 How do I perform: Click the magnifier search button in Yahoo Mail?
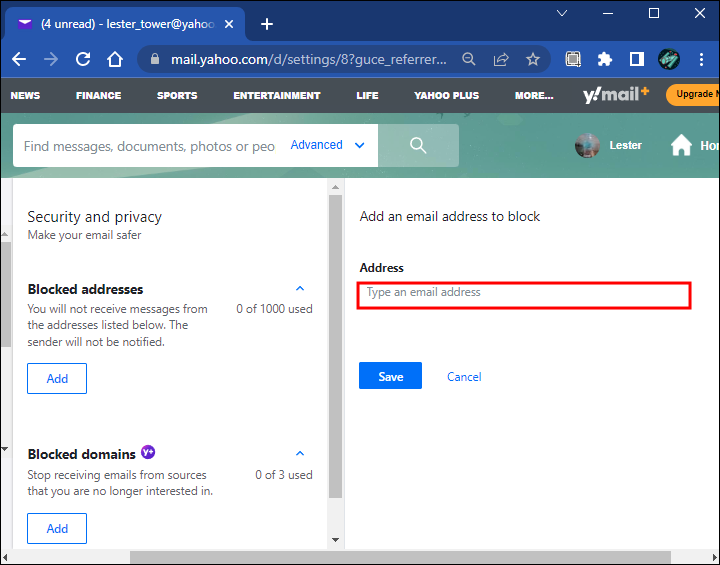(x=418, y=145)
